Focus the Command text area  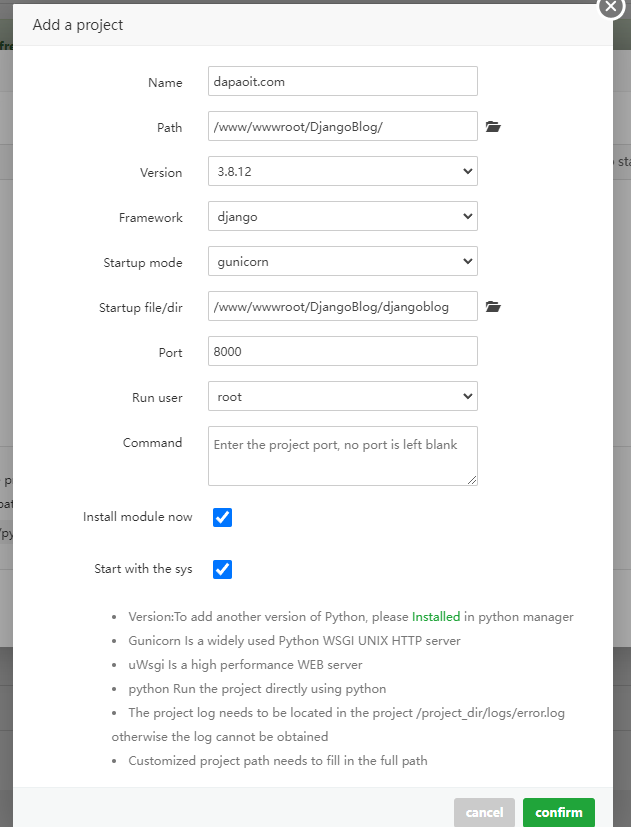[342, 455]
